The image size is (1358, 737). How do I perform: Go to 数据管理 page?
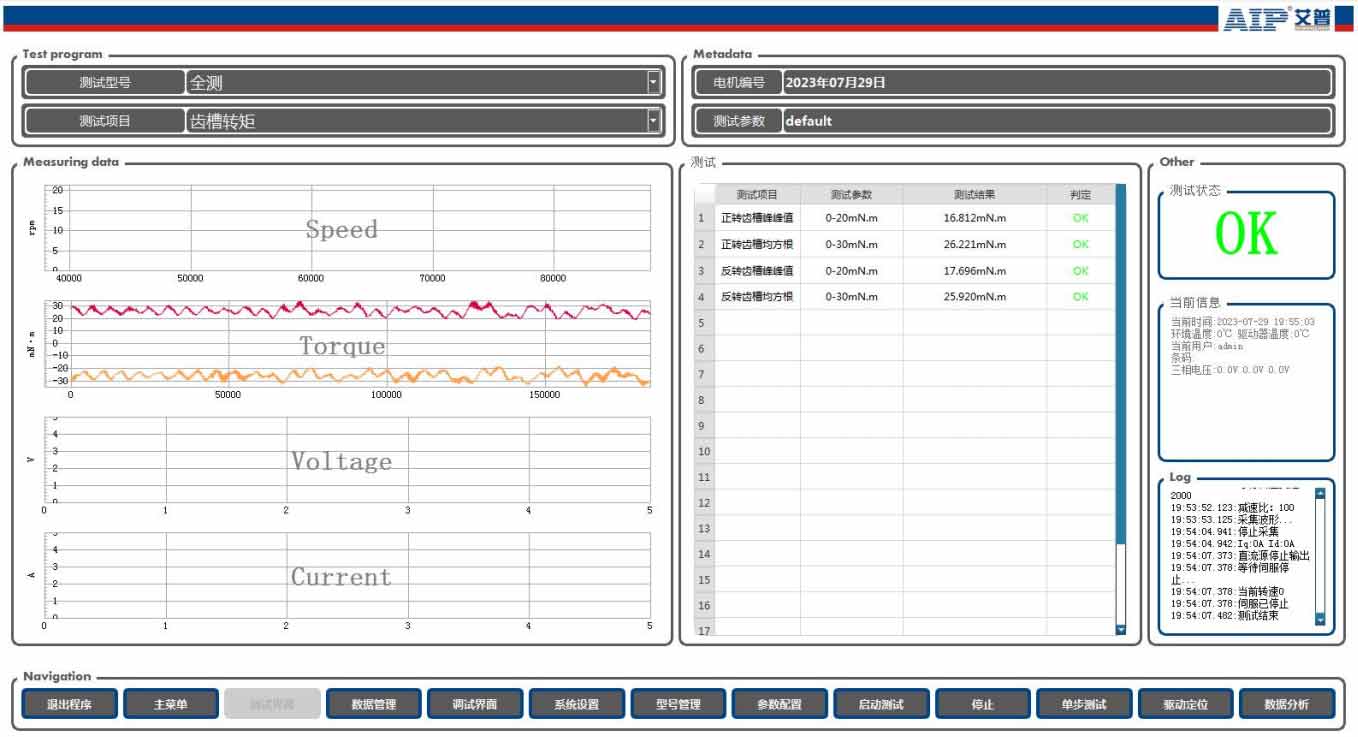[x=374, y=704]
